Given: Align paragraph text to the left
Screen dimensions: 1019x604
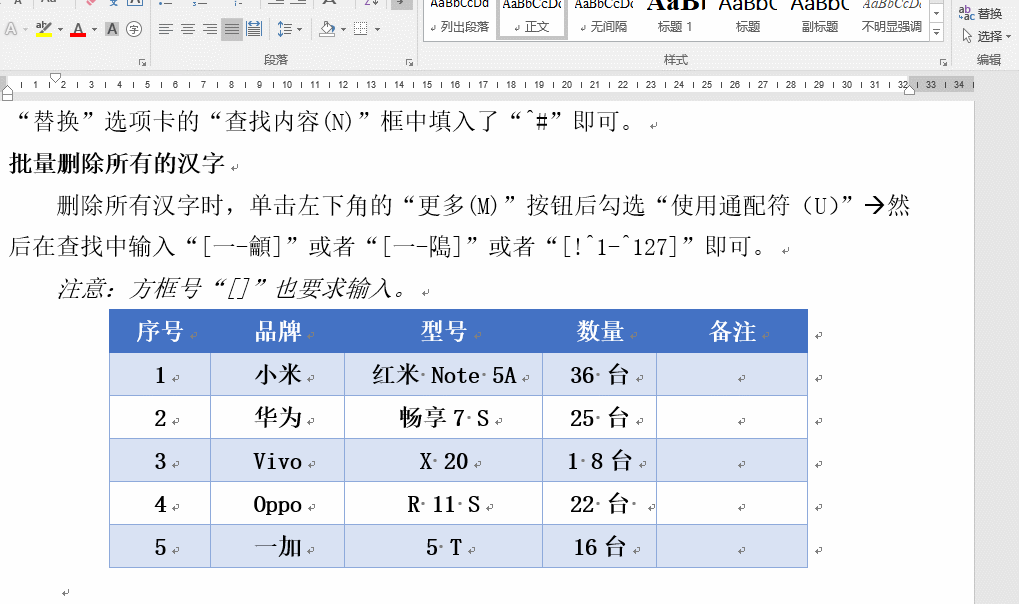Looking at the screenshot, I should [x=166, y=29].
